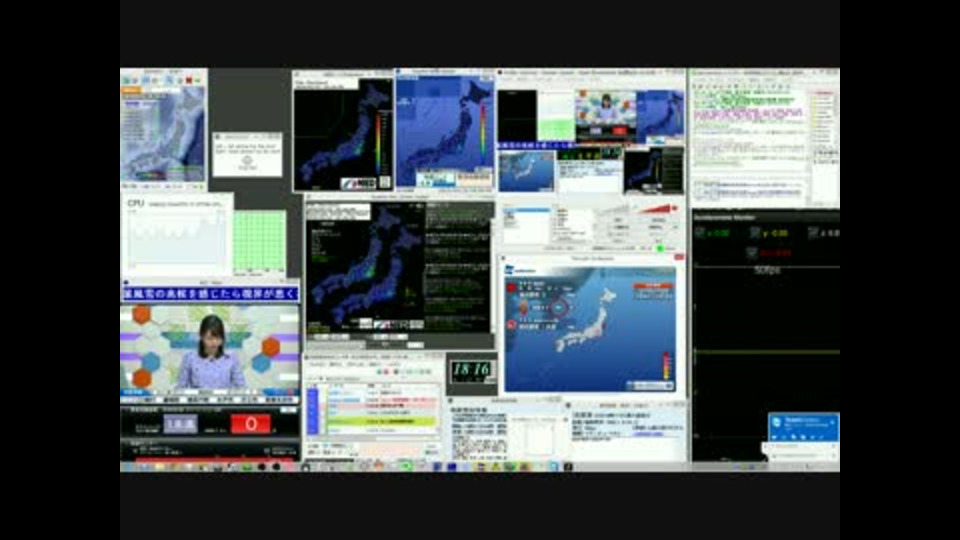Click the orange icon in the taskbar
Viewport: 960px width, 540px height.
pos(378,465)
